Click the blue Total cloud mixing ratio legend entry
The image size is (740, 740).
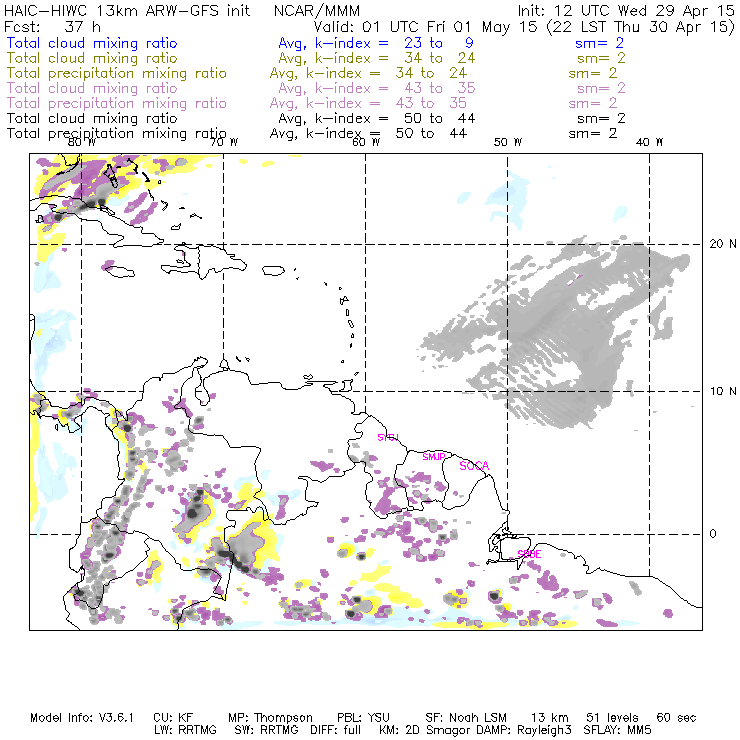[92, 43]
